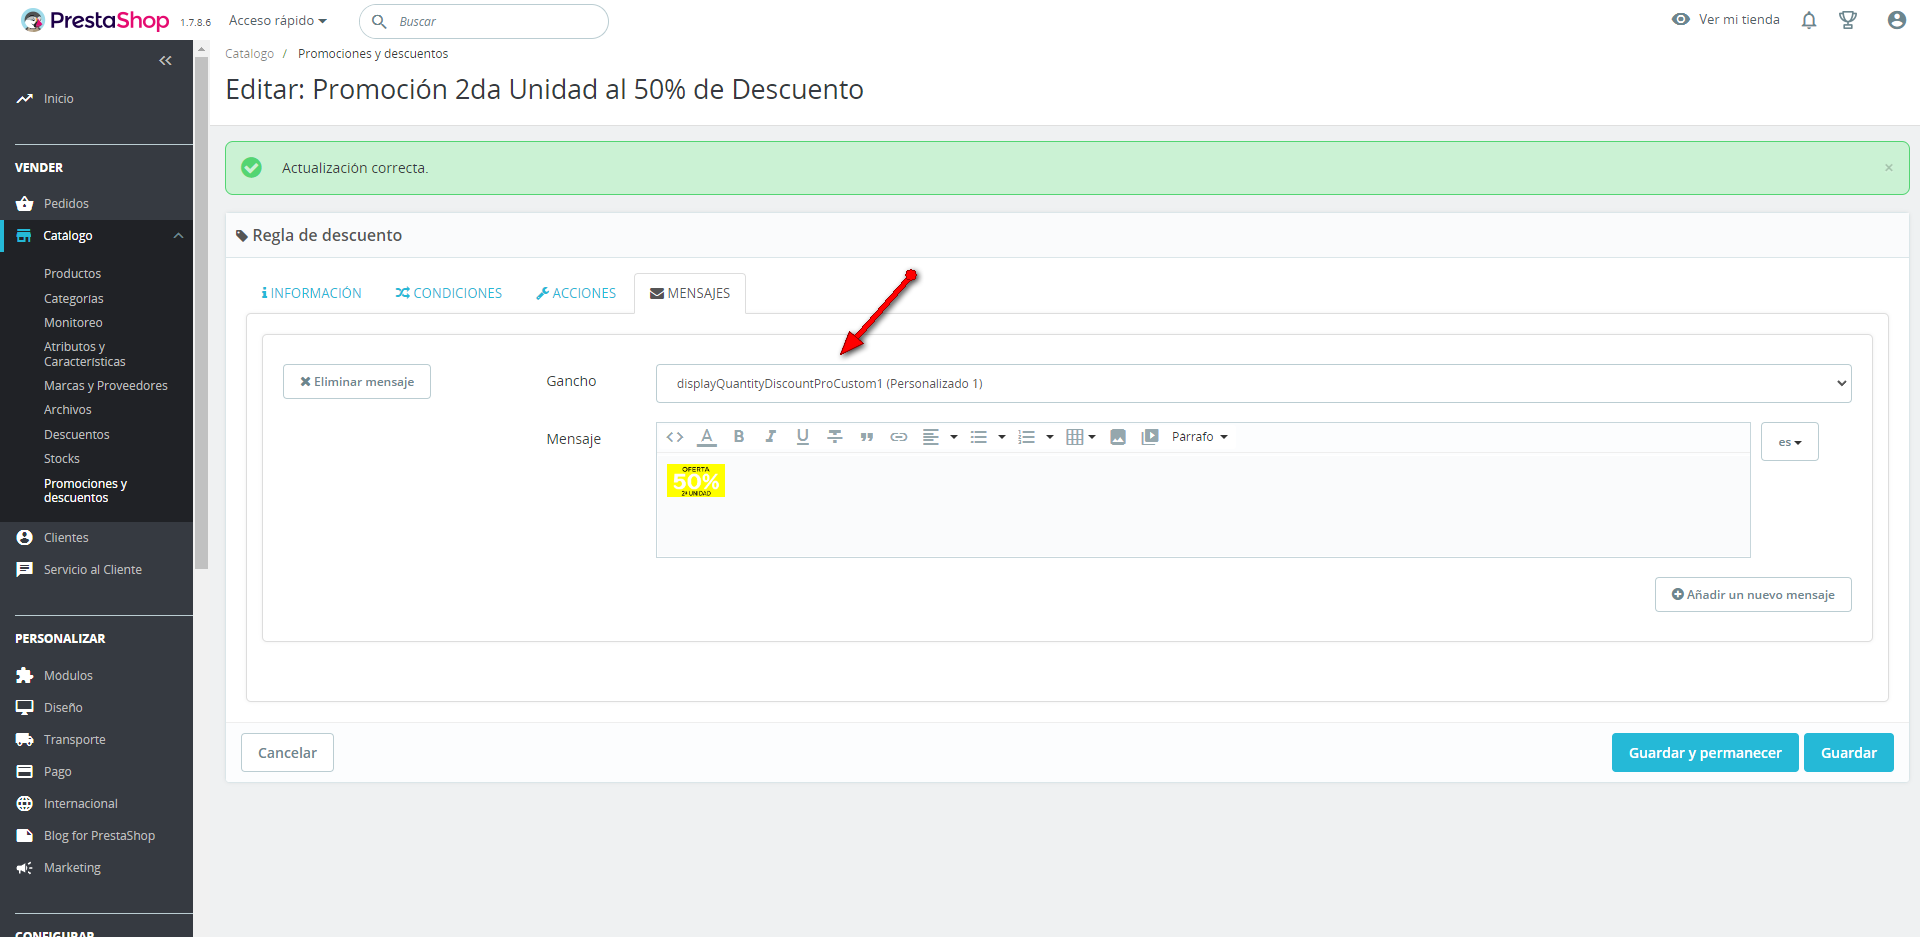
Task: Open Internacional in sidebar
Action: (81, 804)
